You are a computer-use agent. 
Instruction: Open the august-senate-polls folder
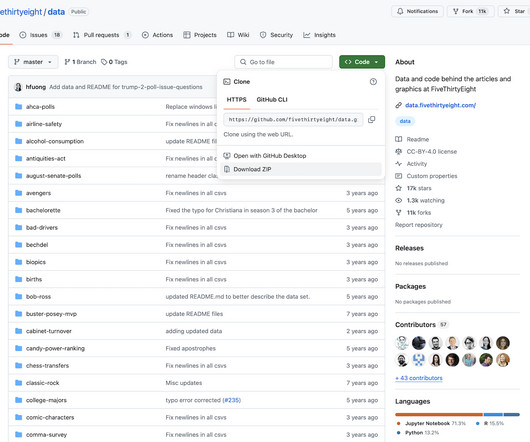click(x=53, y=175)
